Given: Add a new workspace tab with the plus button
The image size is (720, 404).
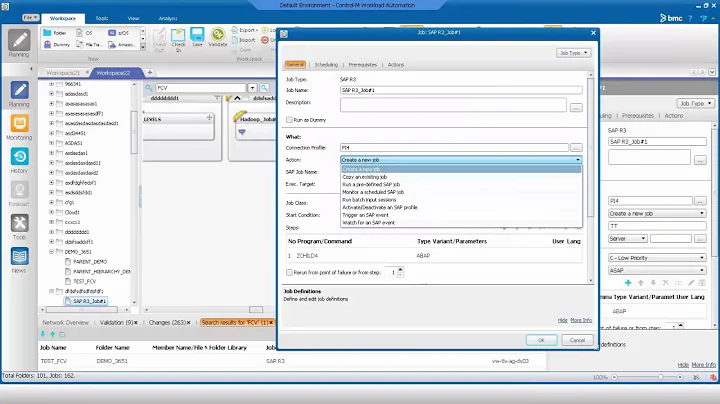Looking at the screenshot, I should click(150, 72).
